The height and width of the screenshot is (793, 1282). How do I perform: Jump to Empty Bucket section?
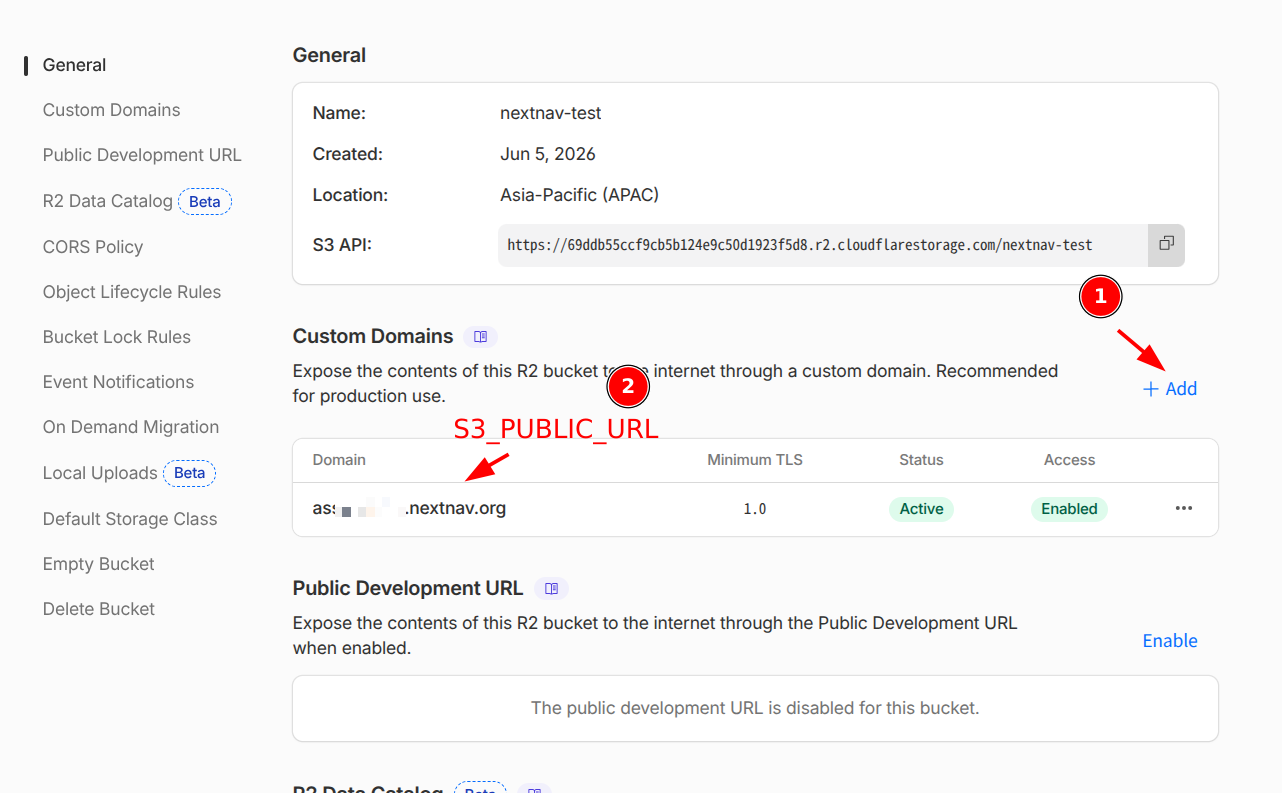tap(99, 564)
